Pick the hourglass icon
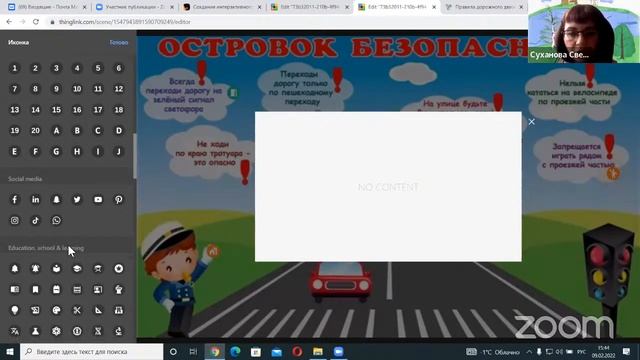 (98, 331)
